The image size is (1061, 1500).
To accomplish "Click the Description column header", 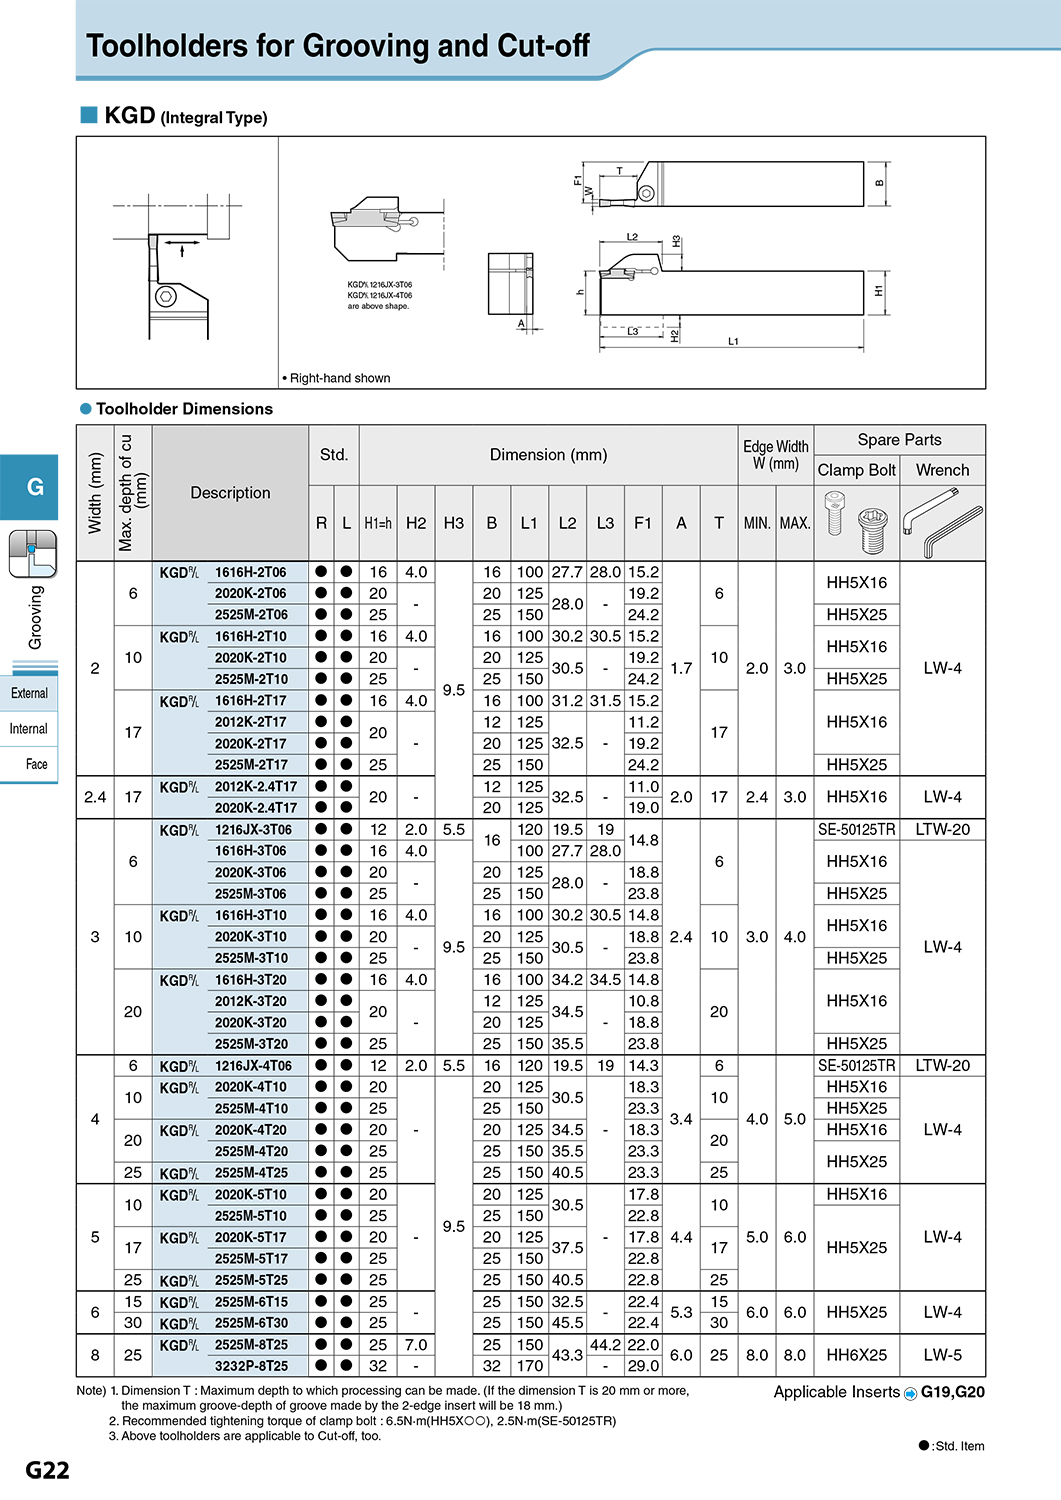I will (230, 493).
